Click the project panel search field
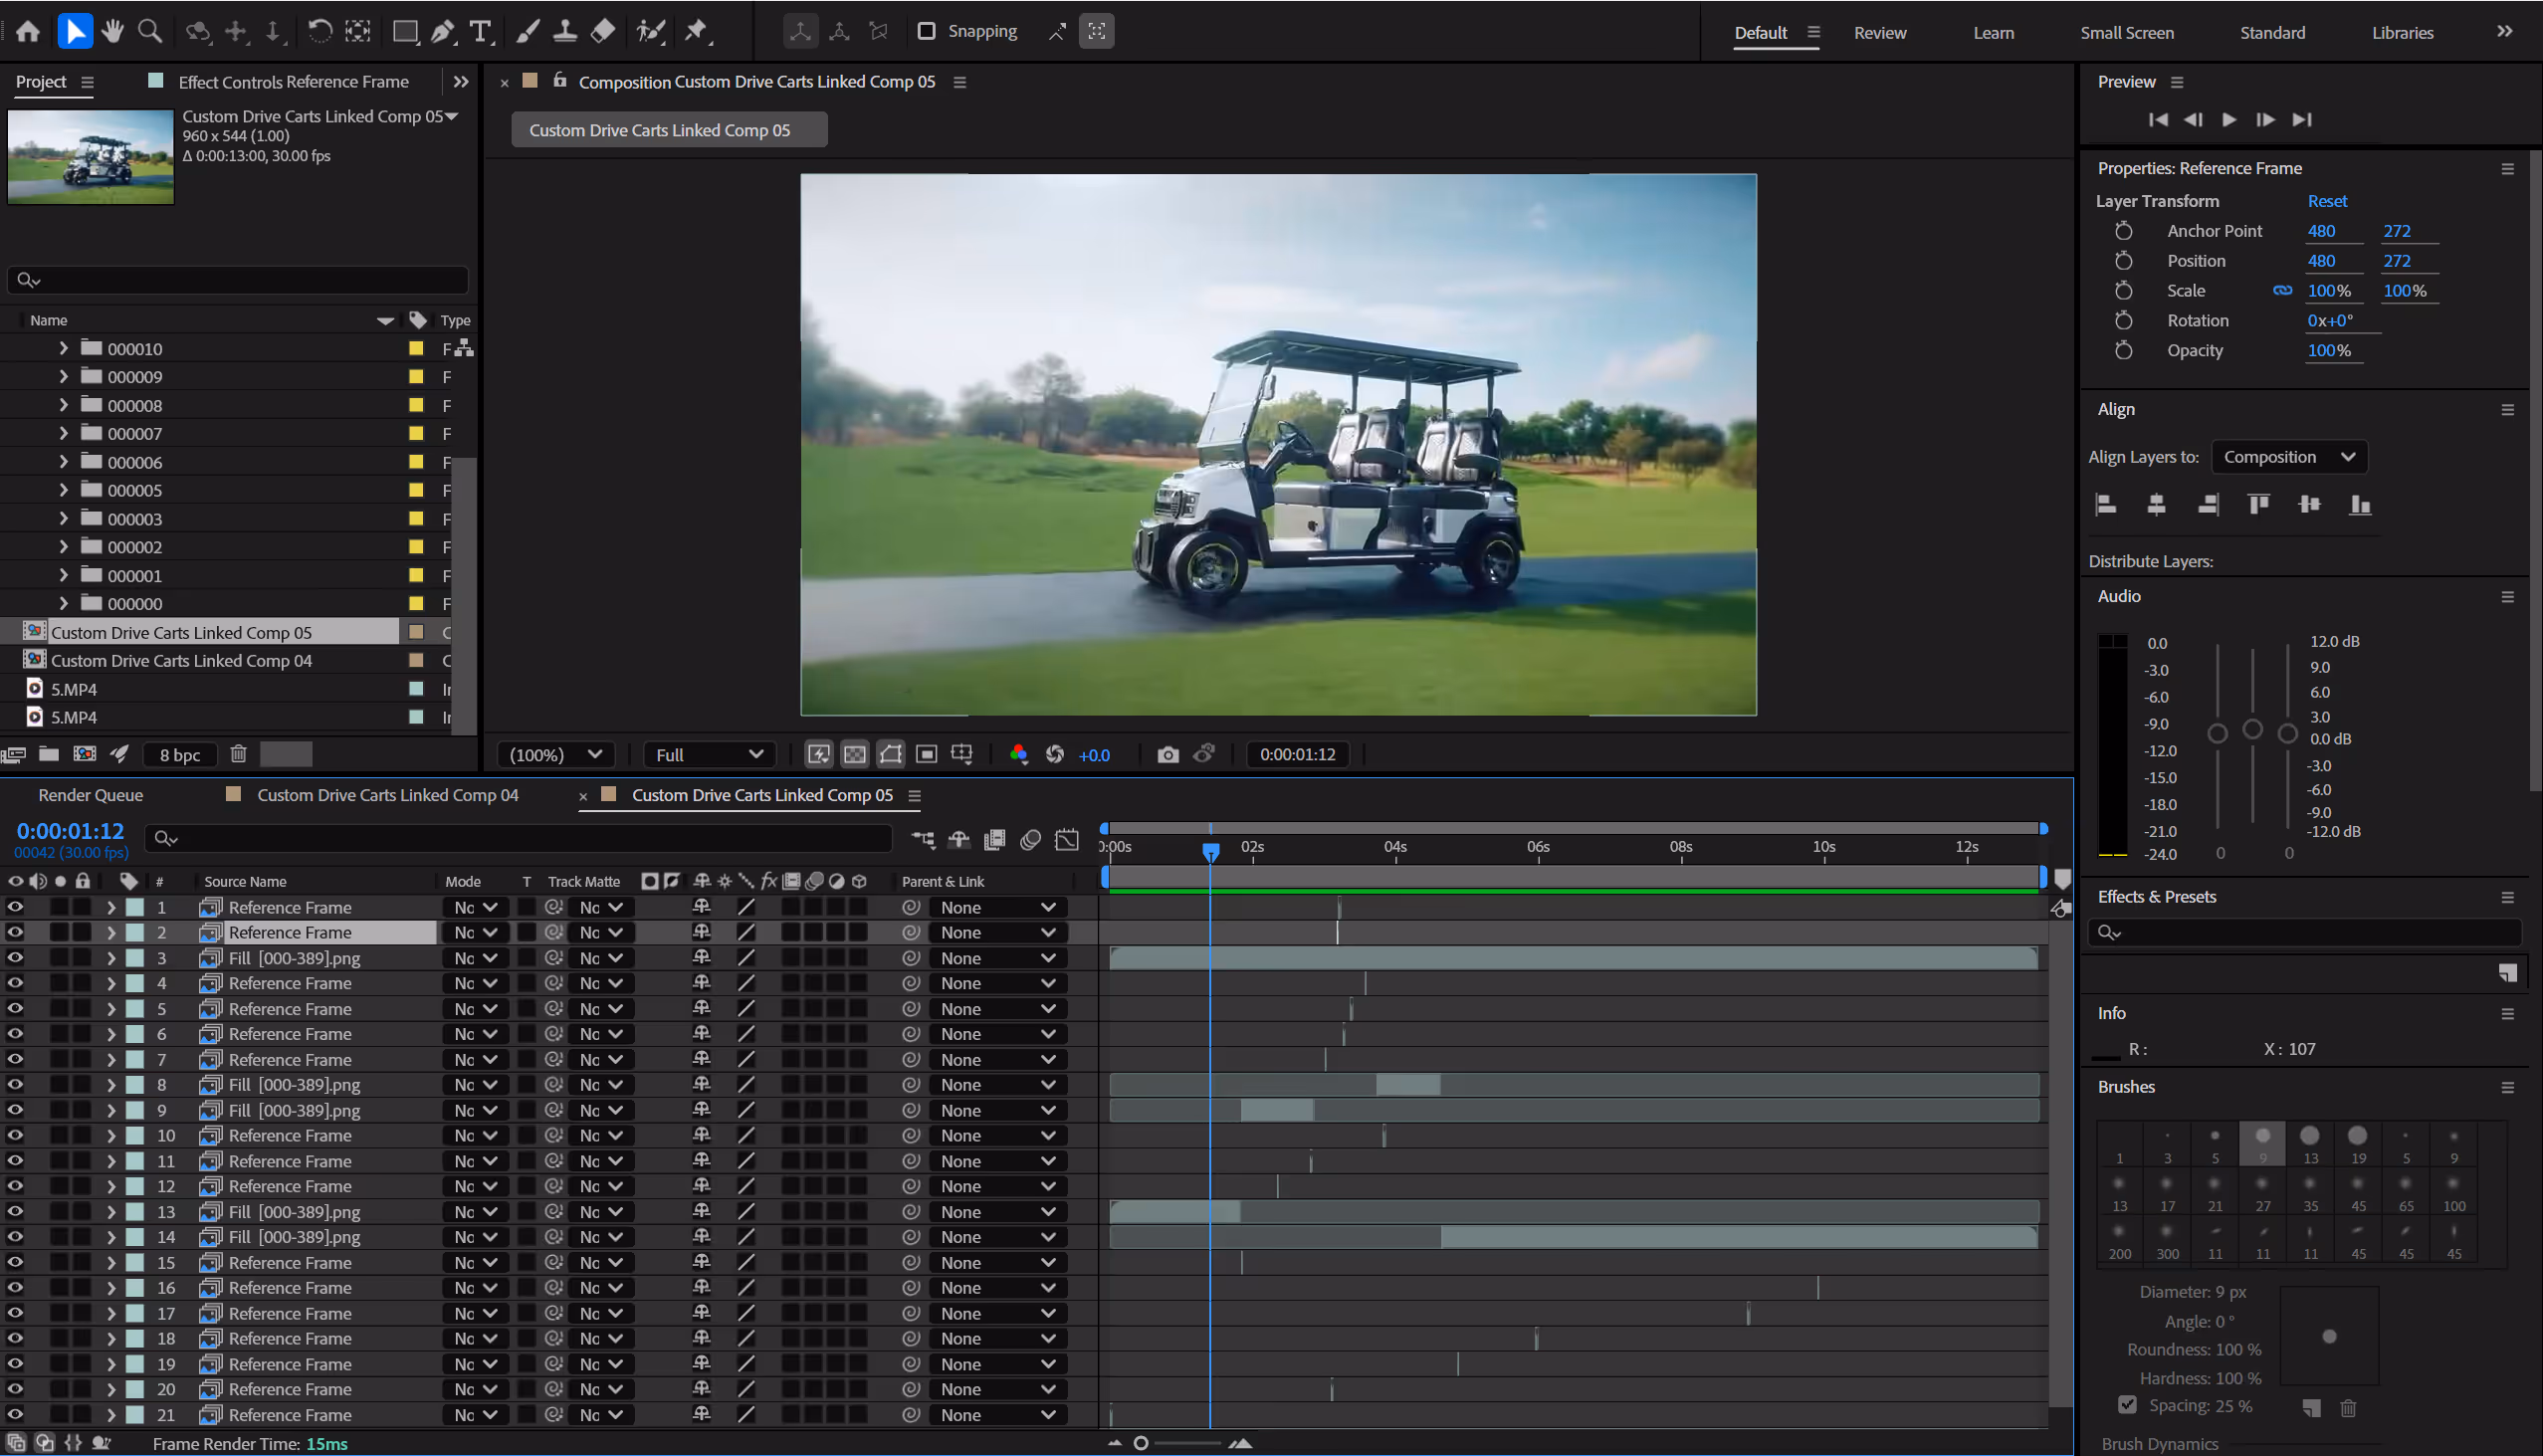Image resolution: width=2543 pixels, height=1456 pixels. click(x=238, y=280)
